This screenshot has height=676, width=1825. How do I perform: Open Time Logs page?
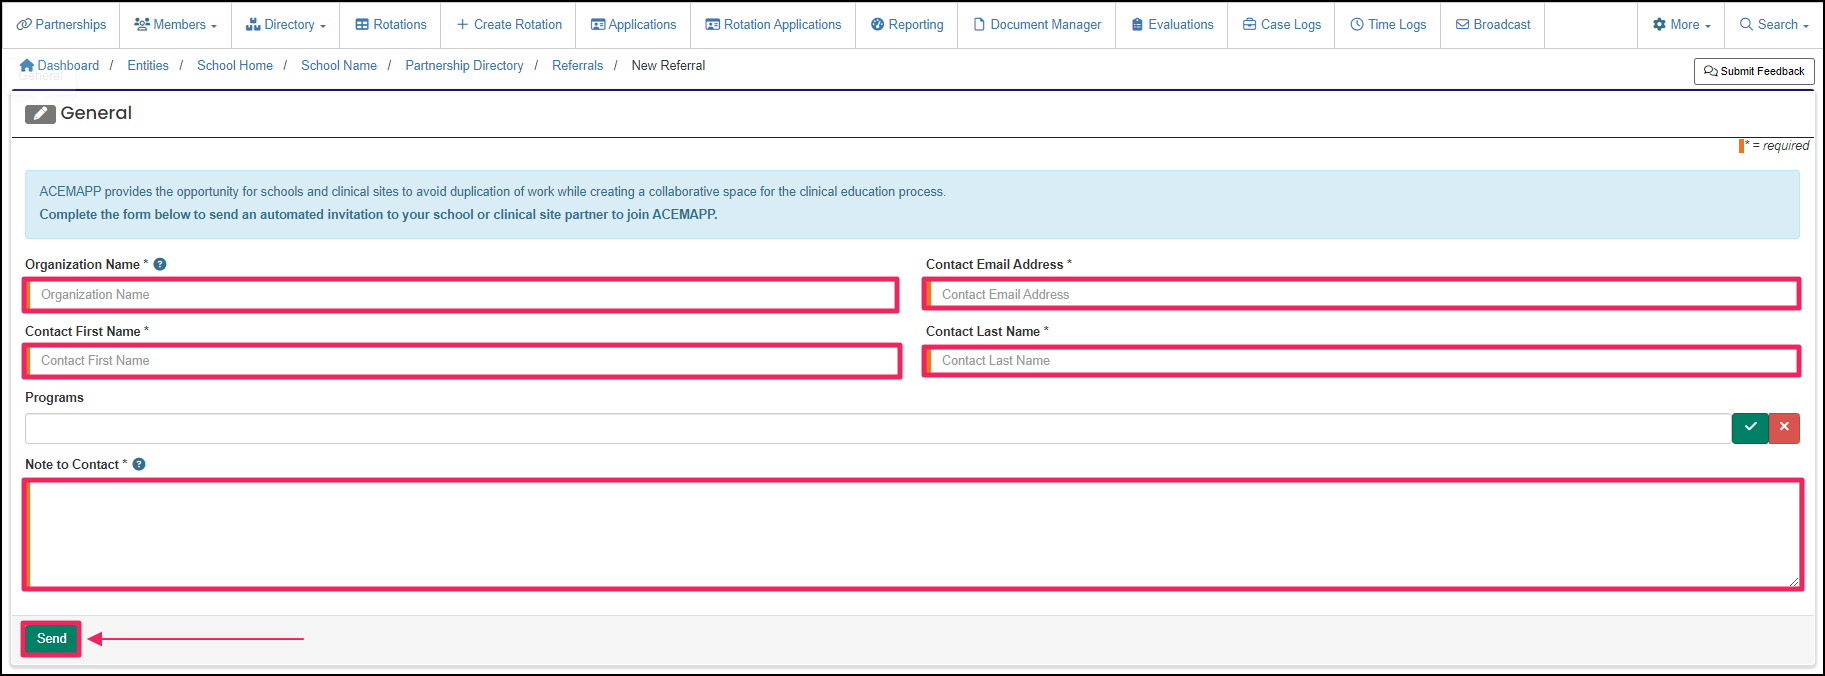(x=1388, y=24)
